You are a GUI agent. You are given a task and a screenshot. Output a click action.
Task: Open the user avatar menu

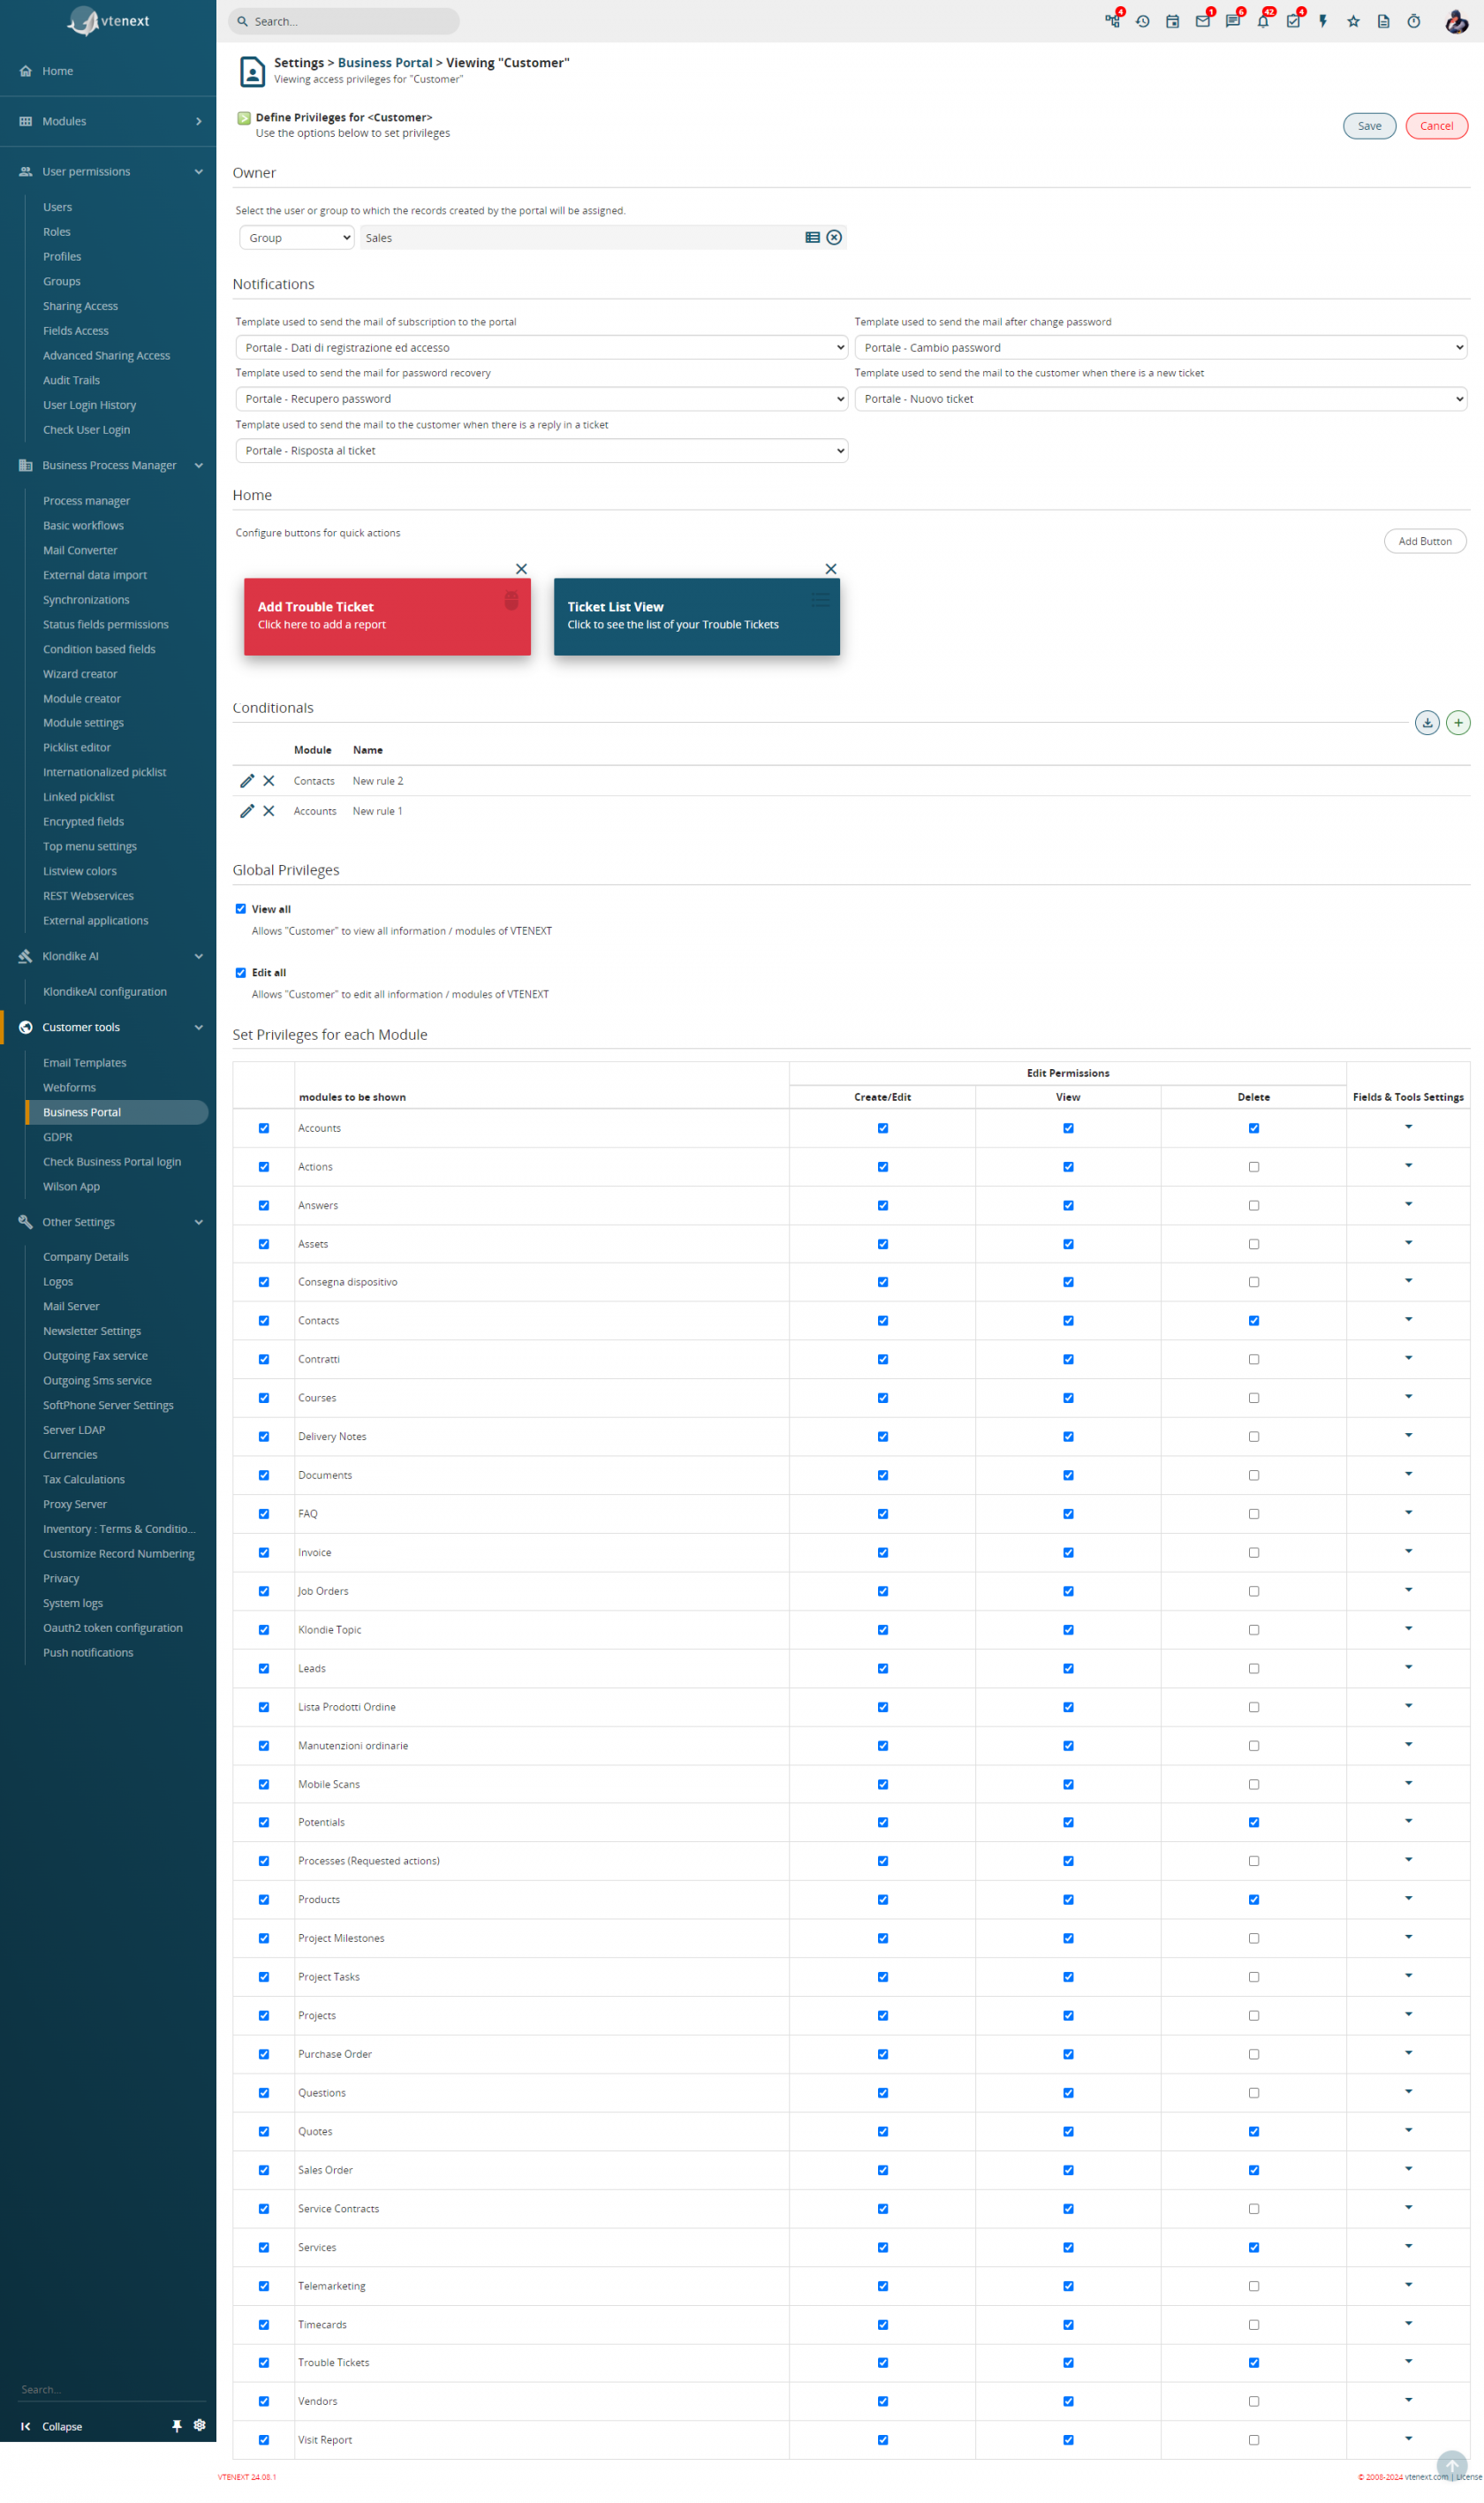pos(1456,21)
